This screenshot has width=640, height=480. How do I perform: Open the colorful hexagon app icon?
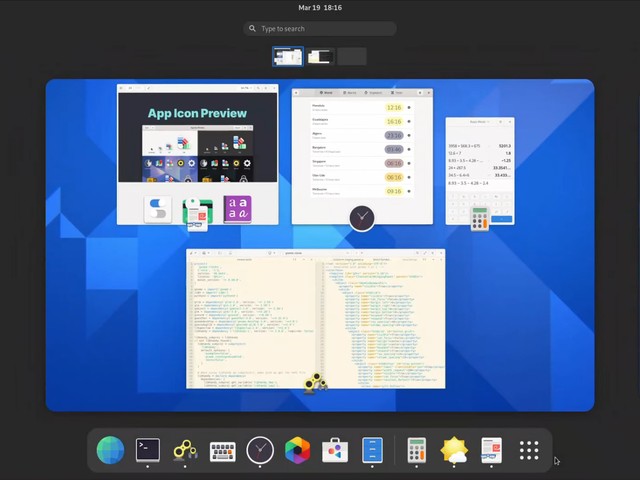(297, 450)
